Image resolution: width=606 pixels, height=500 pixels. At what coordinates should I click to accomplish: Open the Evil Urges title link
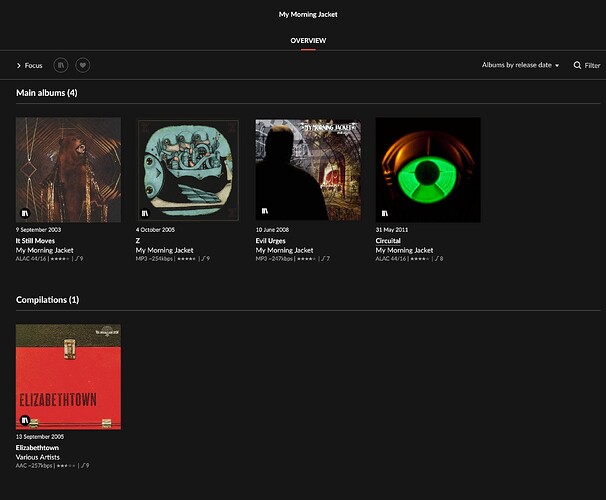coord(271,241)
